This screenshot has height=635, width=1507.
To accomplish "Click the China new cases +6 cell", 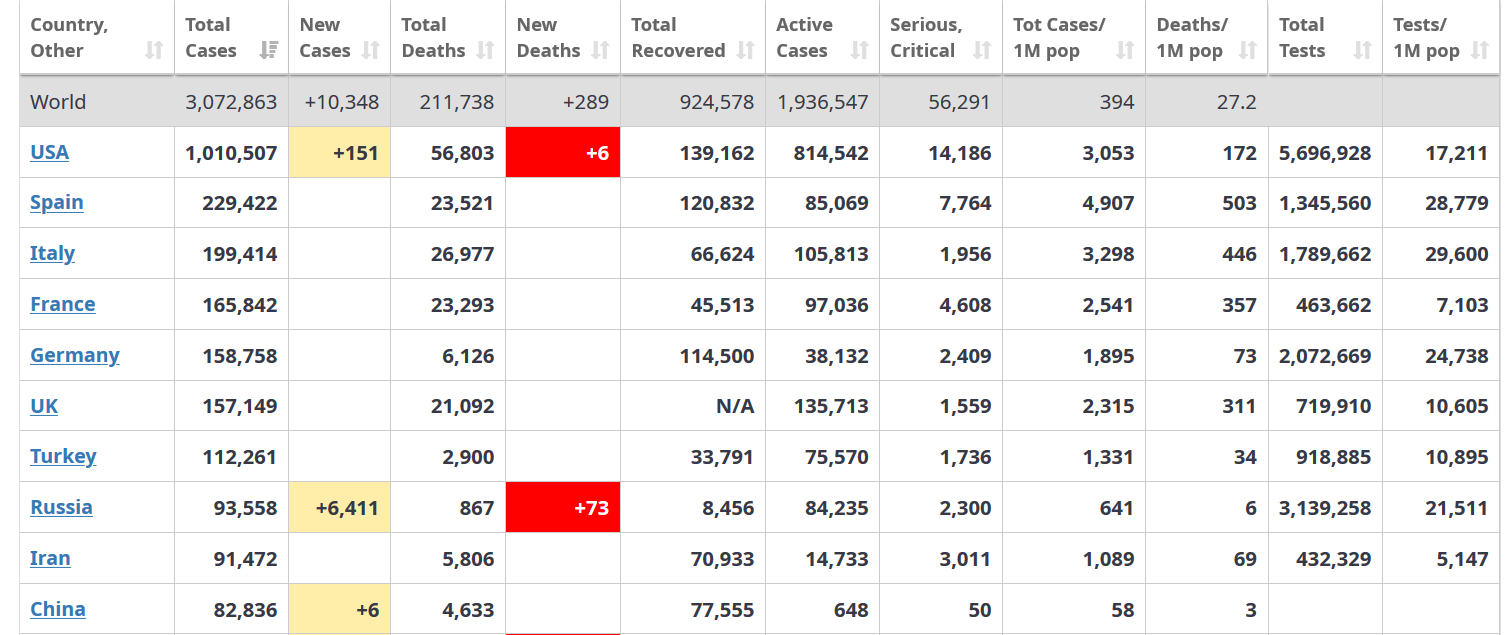I will [x=340, y=609].
